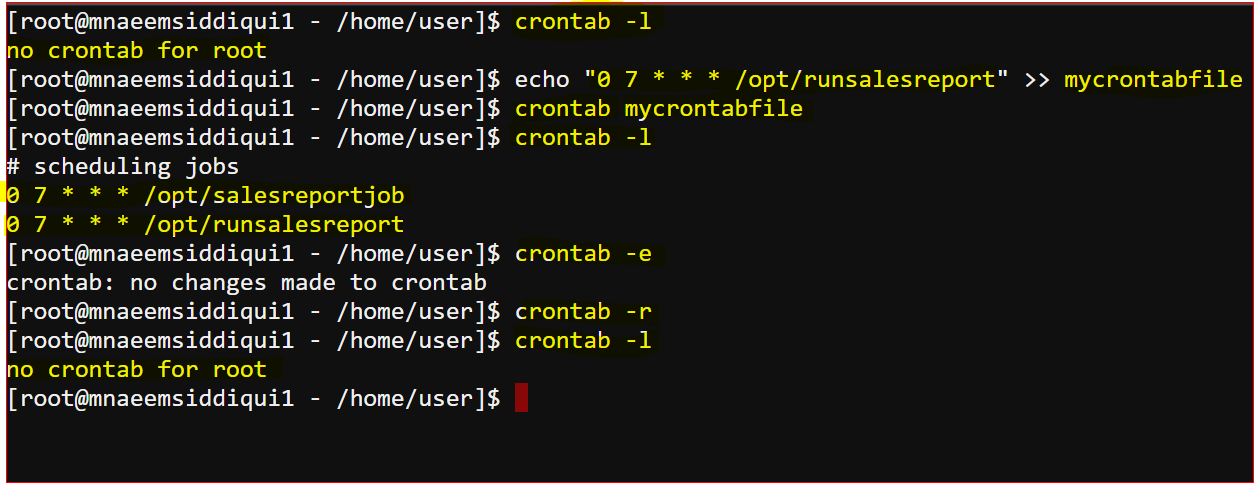The image size is (1254, 483).
Task: Click the first 'crontab -l' command
Action: pyautogui.click(x=583, y=21)
